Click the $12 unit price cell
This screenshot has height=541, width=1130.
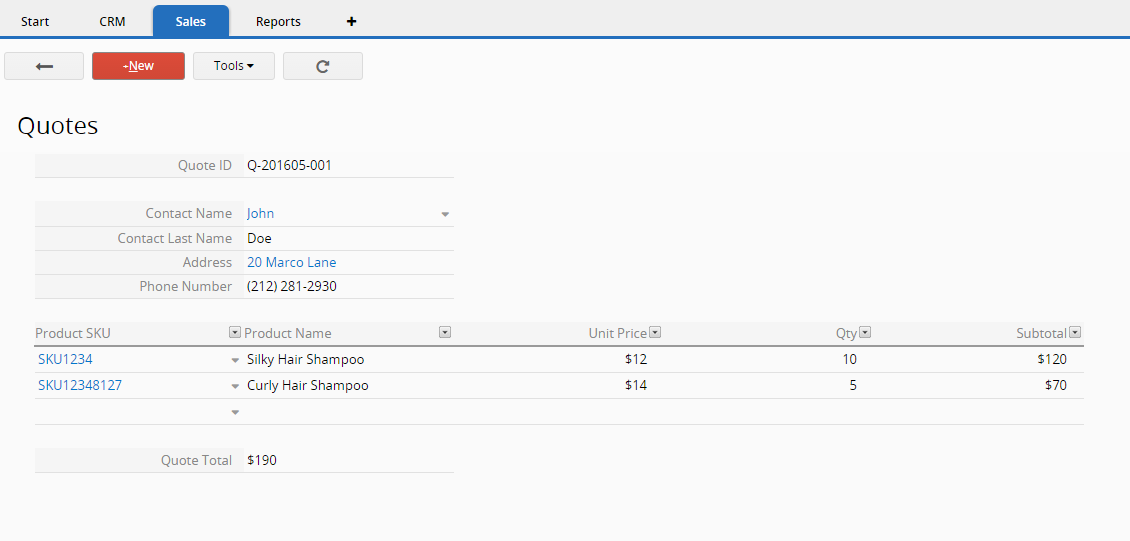636,359
